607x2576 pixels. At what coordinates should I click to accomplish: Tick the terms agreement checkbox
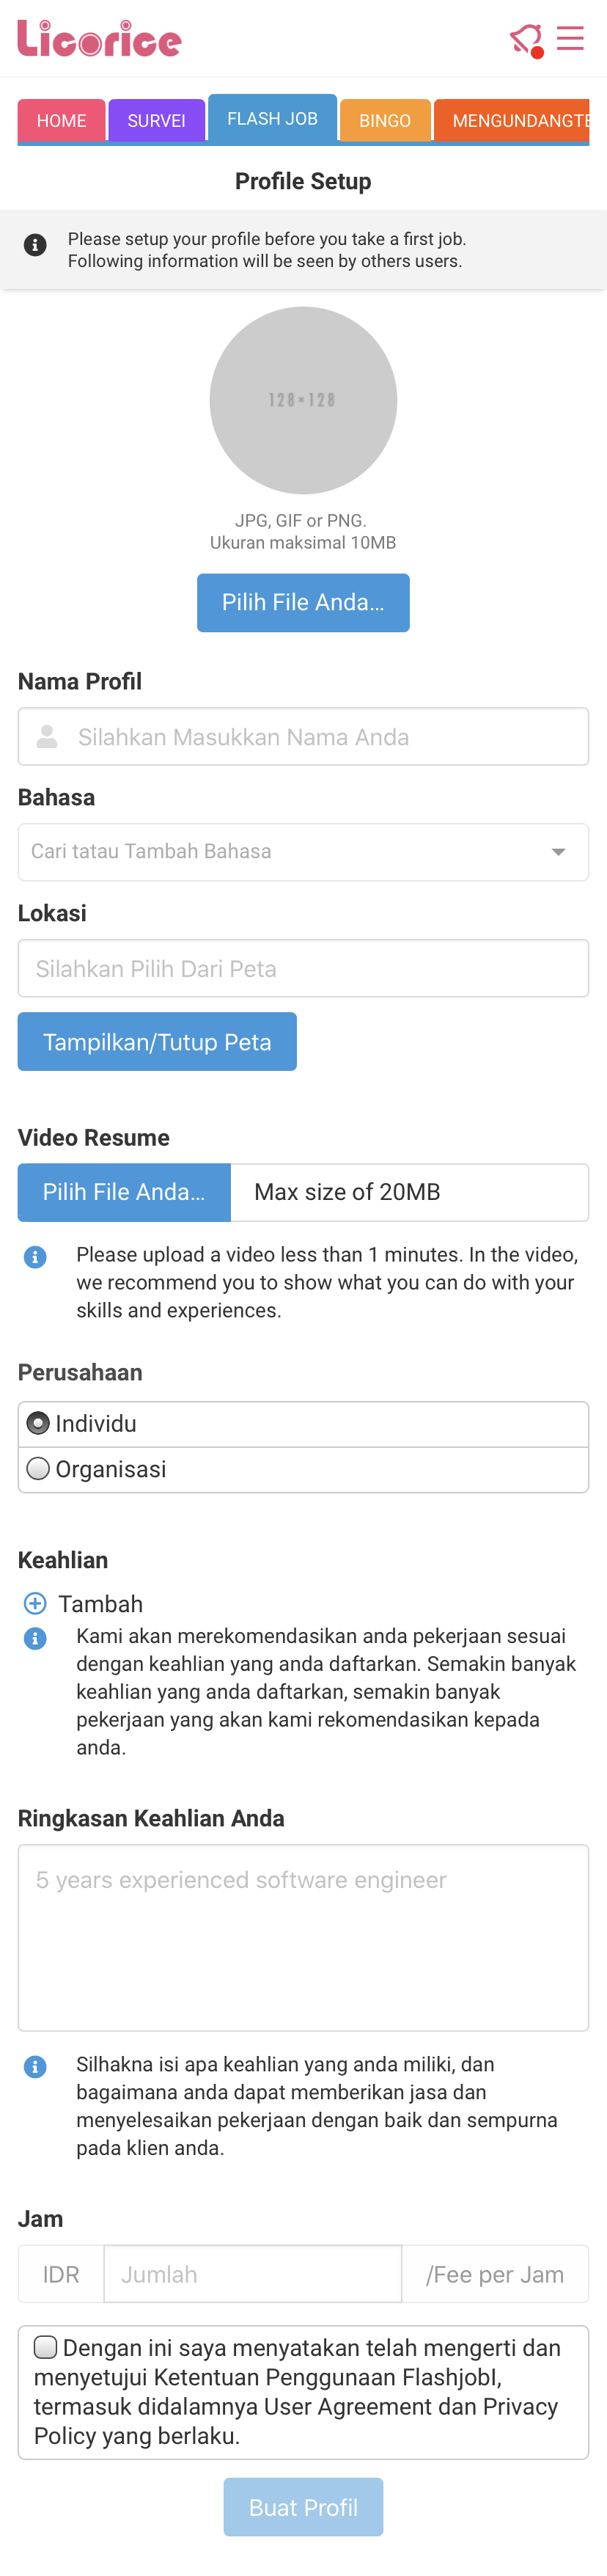pyautogui.click(x=46, y=2346)
